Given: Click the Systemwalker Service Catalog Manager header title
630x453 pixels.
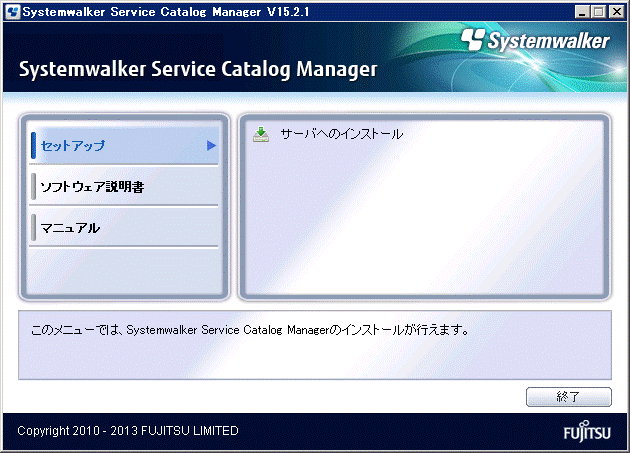Looking at the screenshot, I should click(x=197, y=69).
